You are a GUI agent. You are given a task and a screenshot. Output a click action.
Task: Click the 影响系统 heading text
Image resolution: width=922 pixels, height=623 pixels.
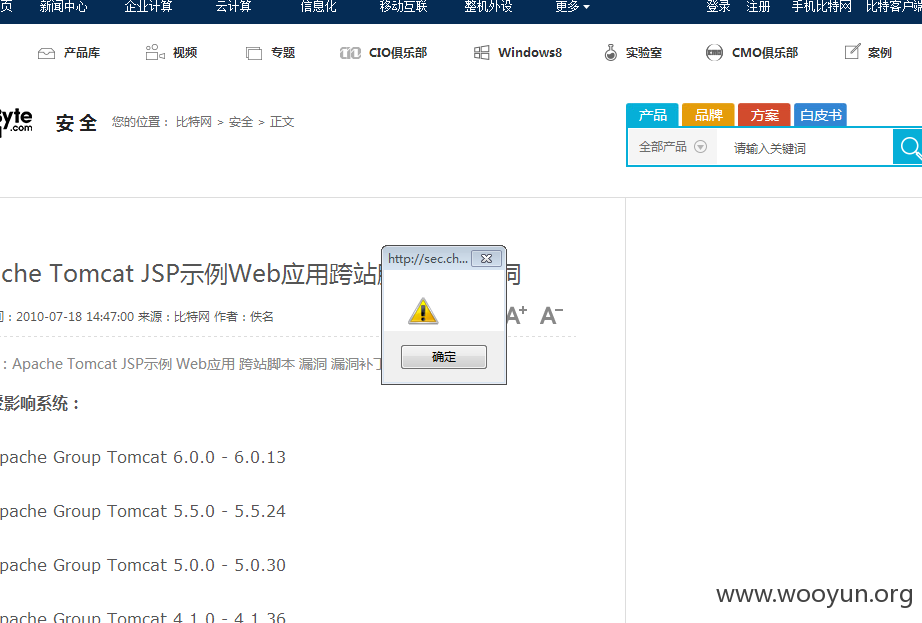[x=35, y=403]
